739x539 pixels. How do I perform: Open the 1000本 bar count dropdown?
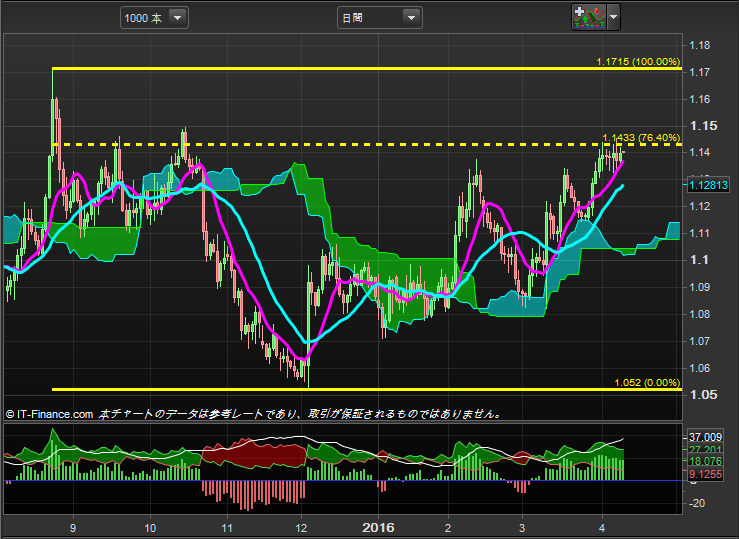(154, 18)
